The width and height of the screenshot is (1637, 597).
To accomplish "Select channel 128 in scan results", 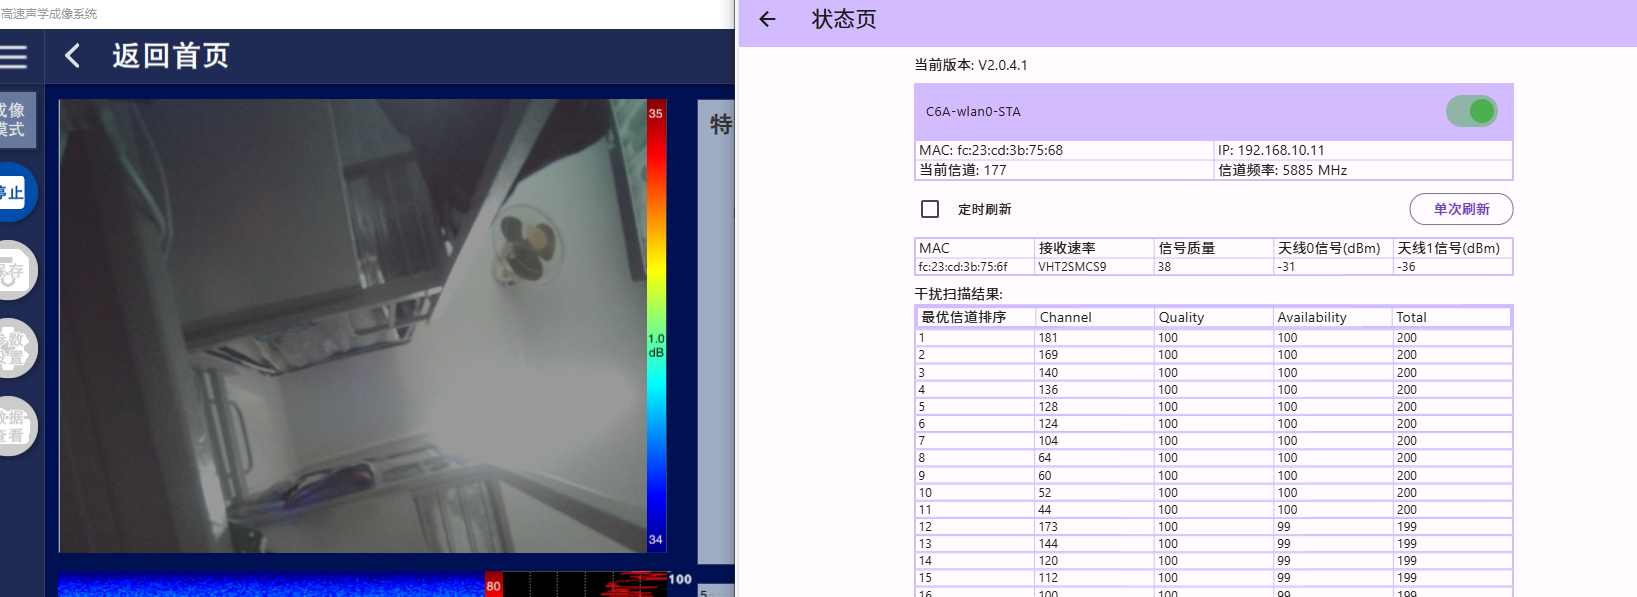I will pos(1048,407).
